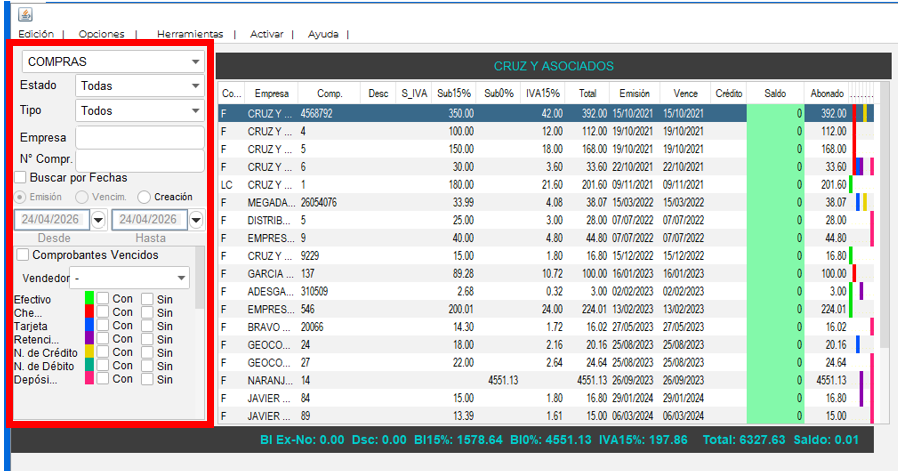This screenshot has width=898, height=471.
Task: Open the Opciones menu
Action: [101, 34]
